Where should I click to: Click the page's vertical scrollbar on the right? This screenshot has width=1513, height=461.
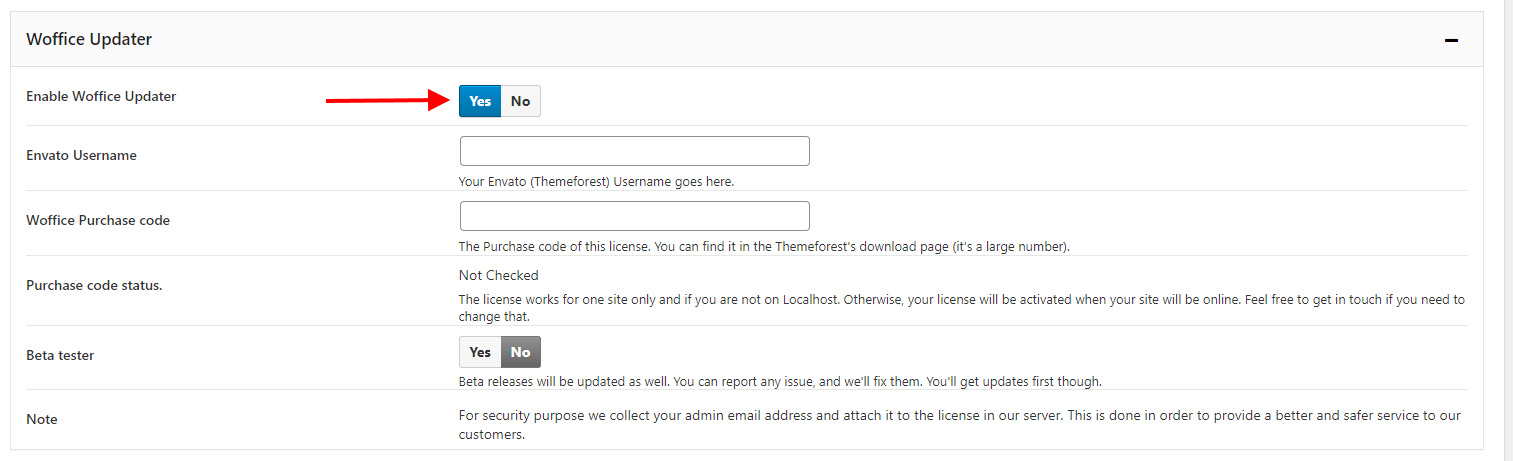tap(1508, 230)
